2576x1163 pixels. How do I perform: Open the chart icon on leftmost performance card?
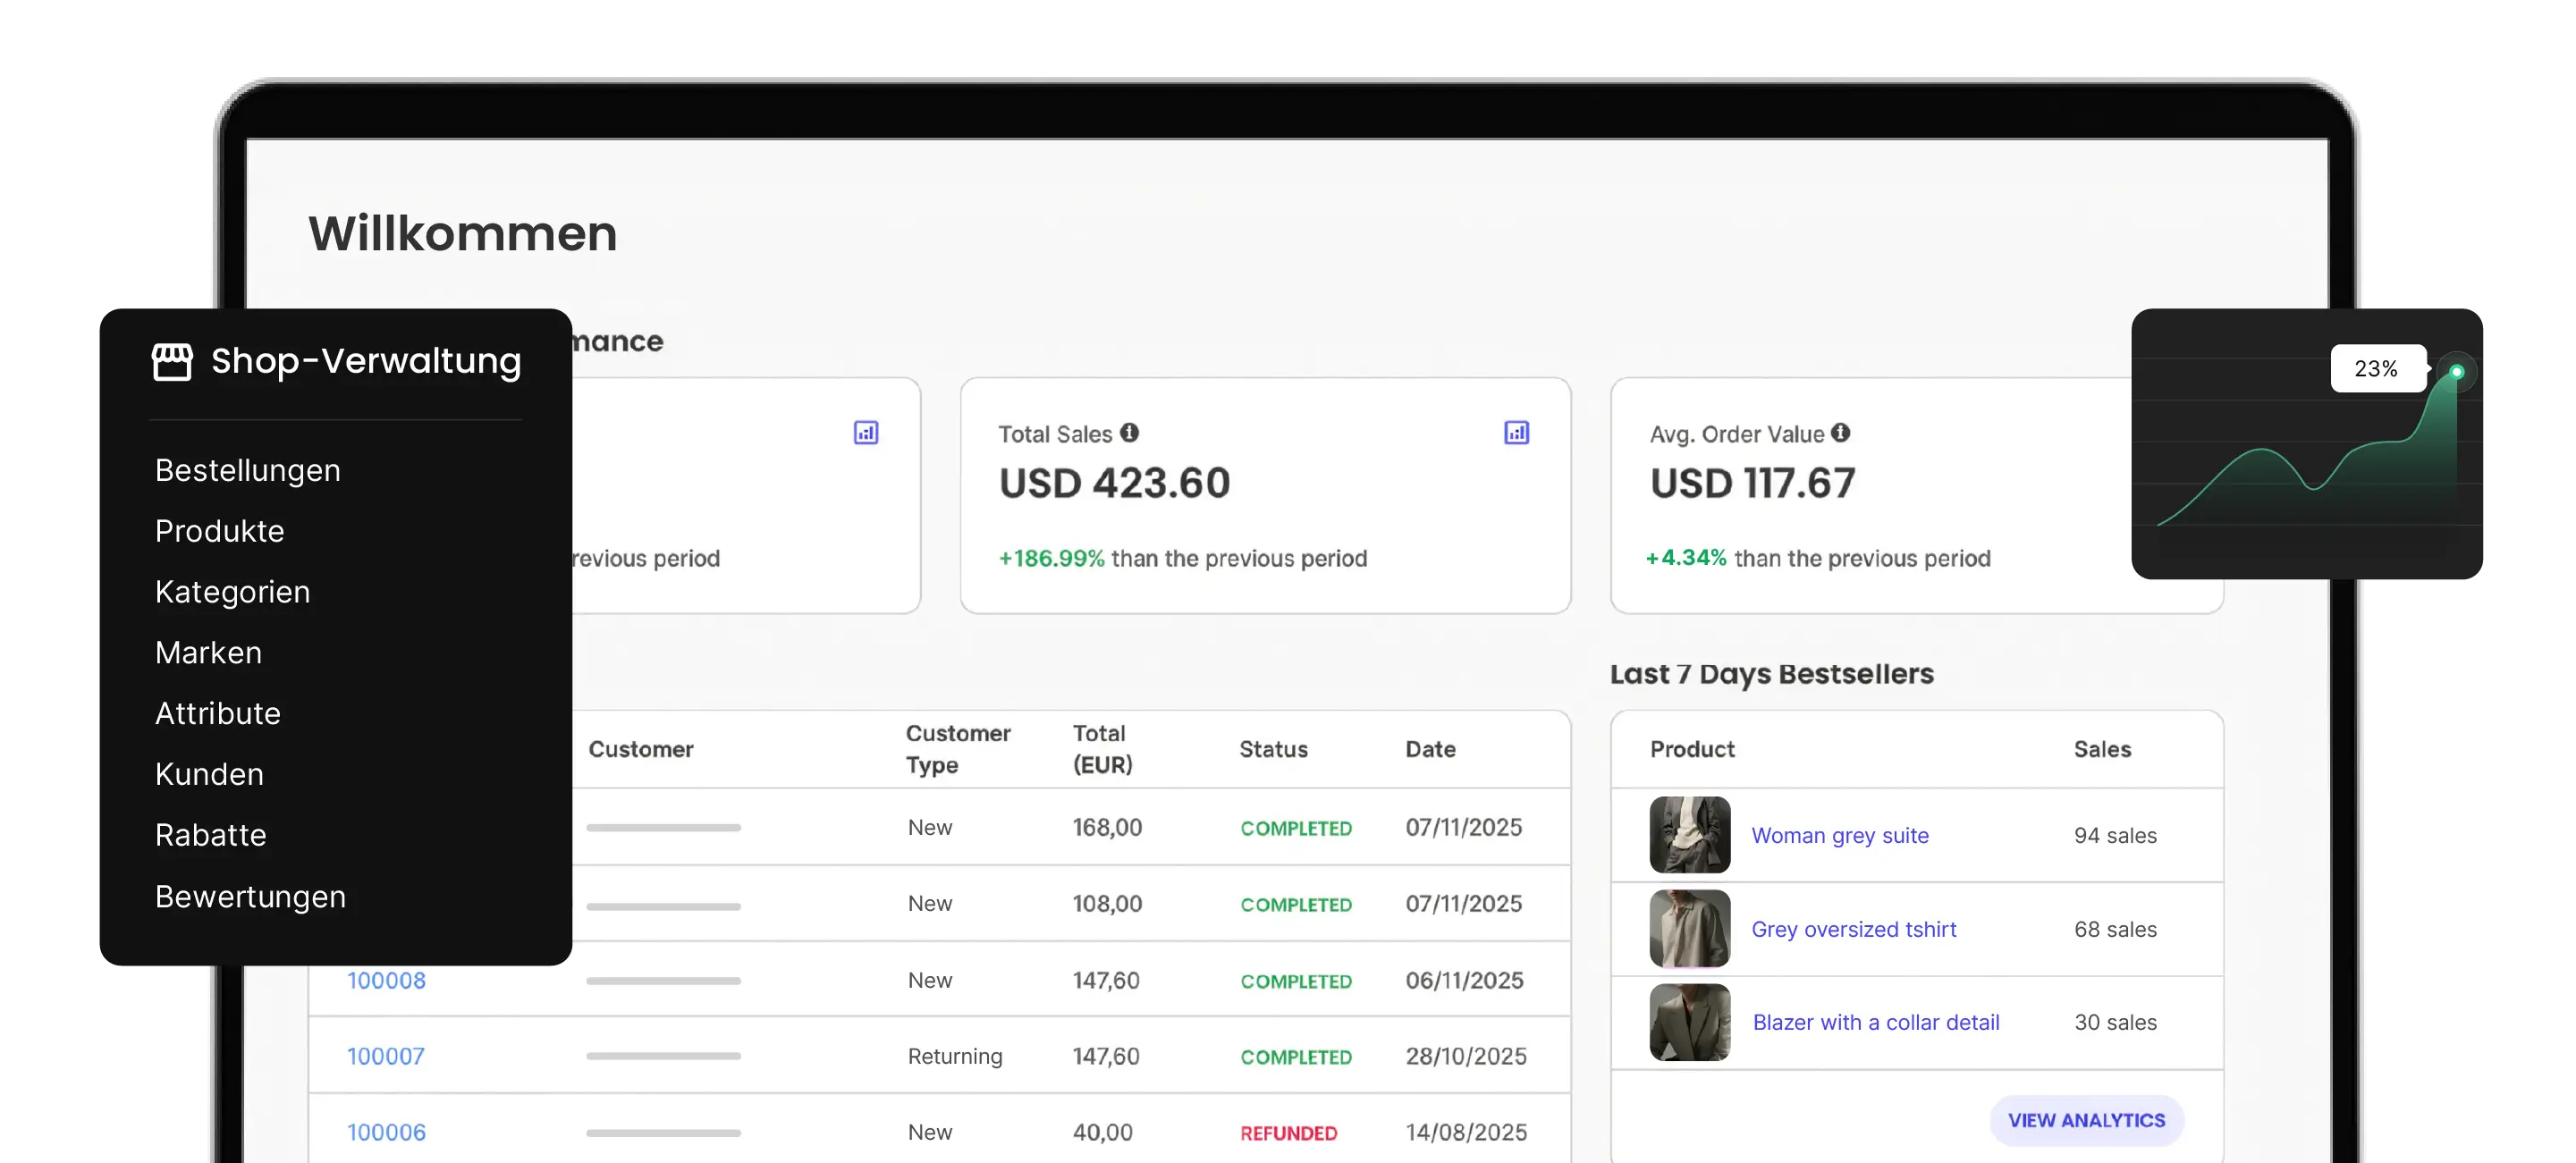point(866,432)
